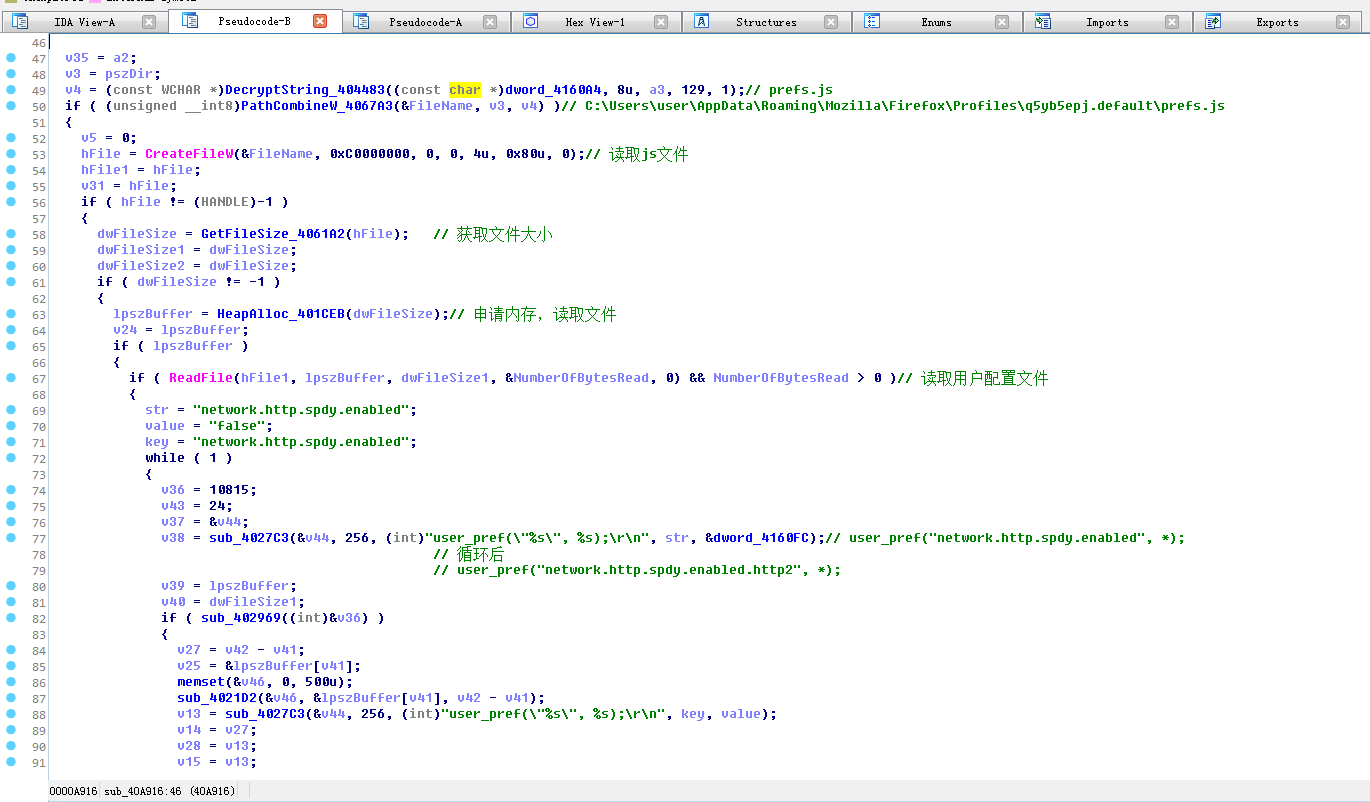Click the IDA View-A tab icon
1370x802 pixels.
[21, 21]
